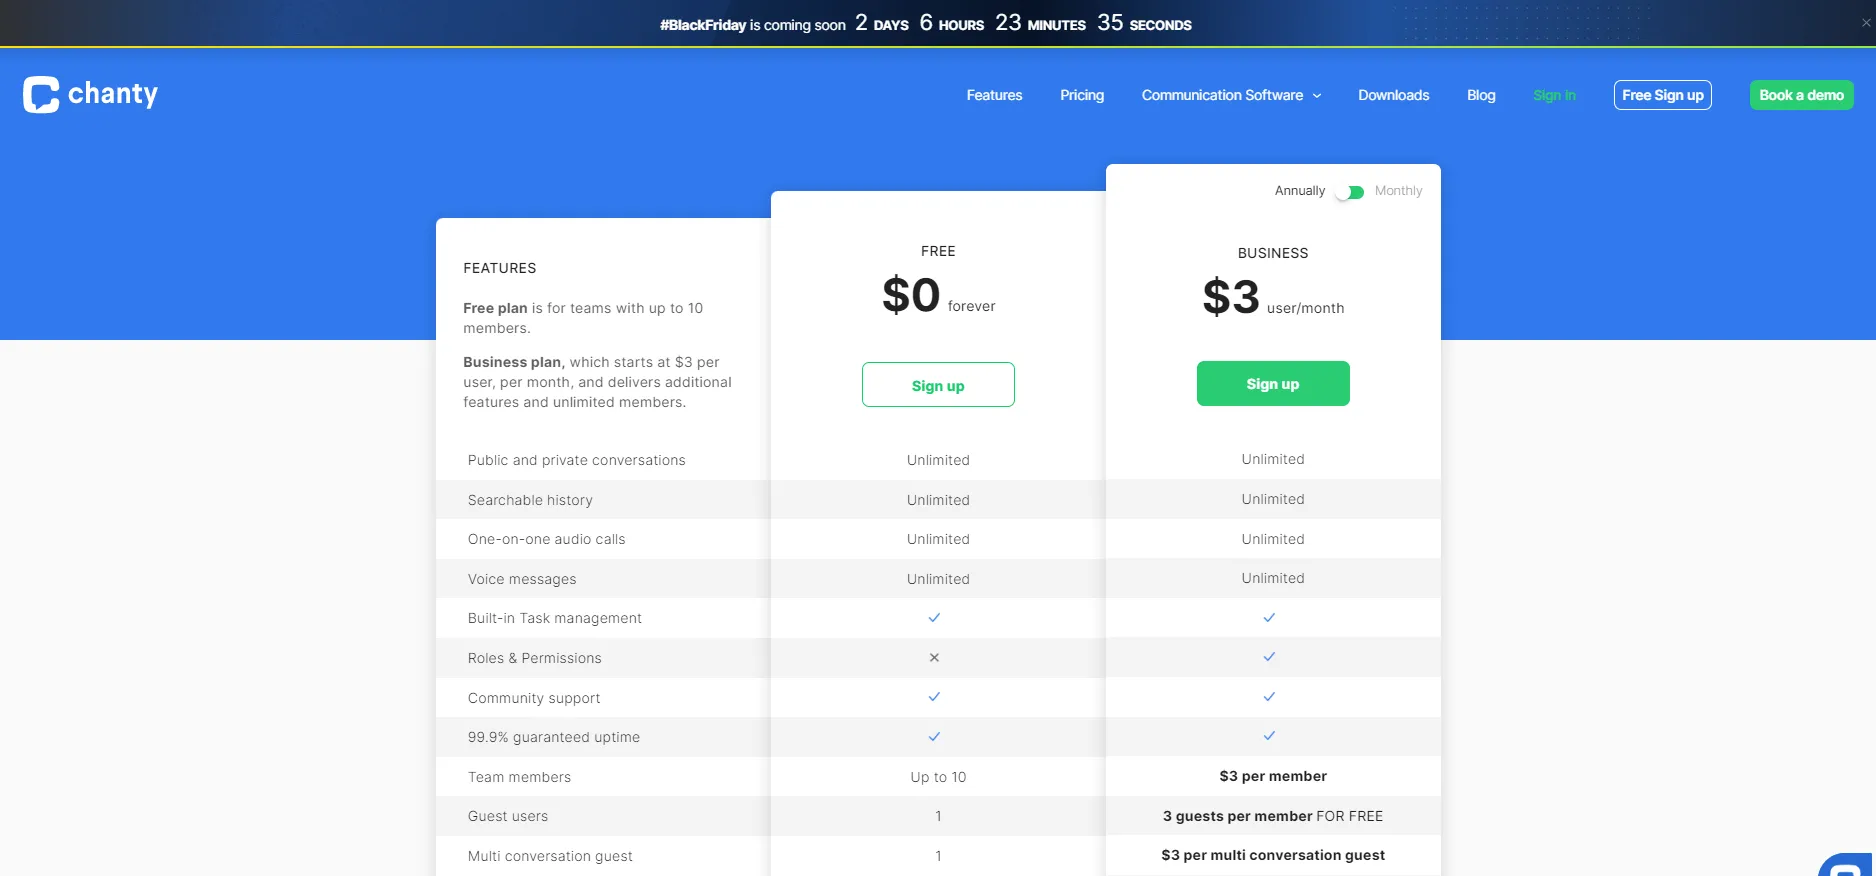1876x876 pixels.
Task: Click the Free plan guaranteed uptime checkmark
Action: [934, 737]
